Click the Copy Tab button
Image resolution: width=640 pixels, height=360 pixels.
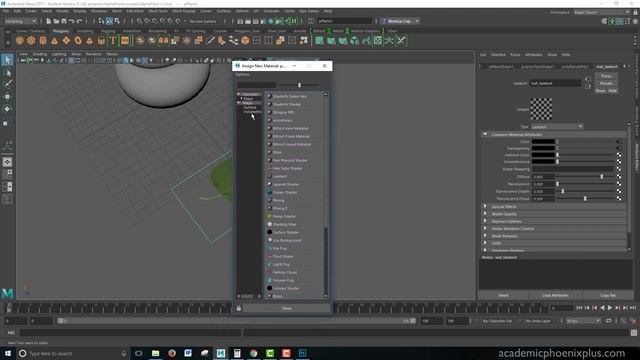608,295
